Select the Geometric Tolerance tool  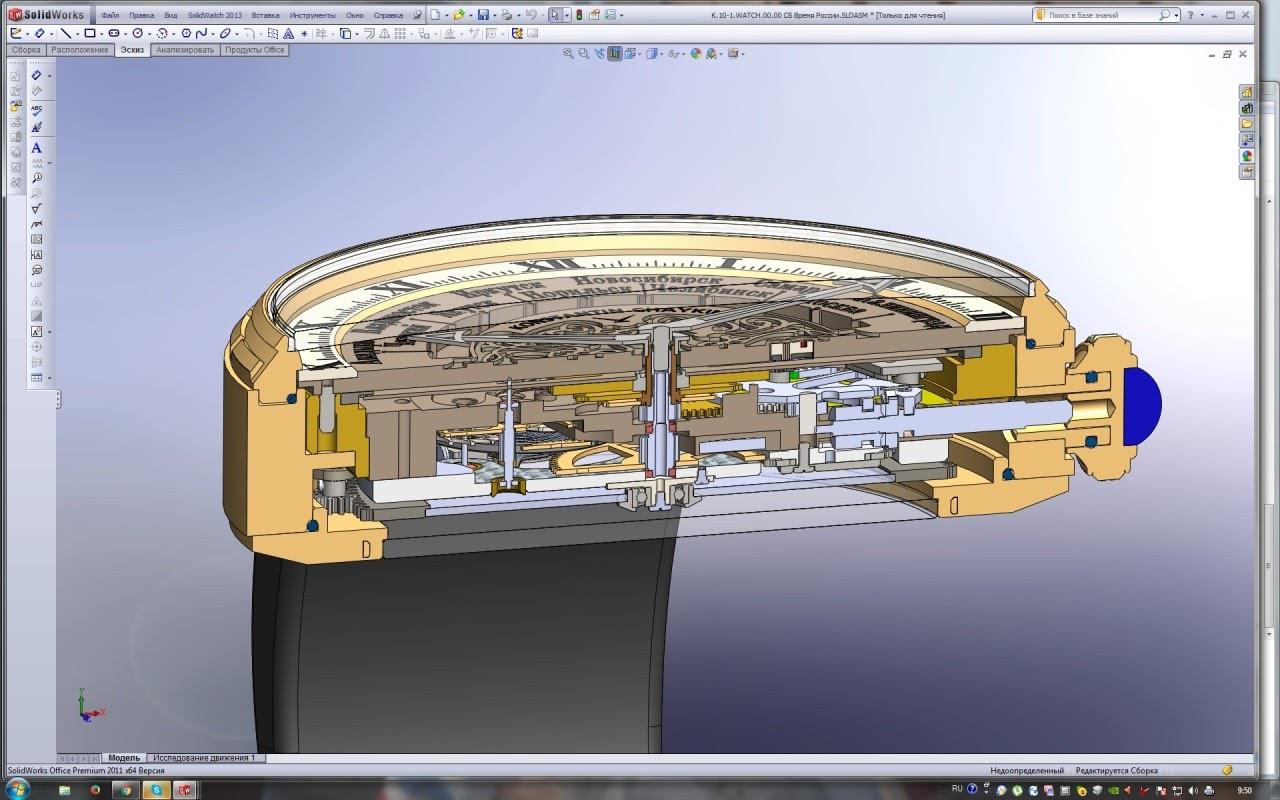click(x=37, y=239)
